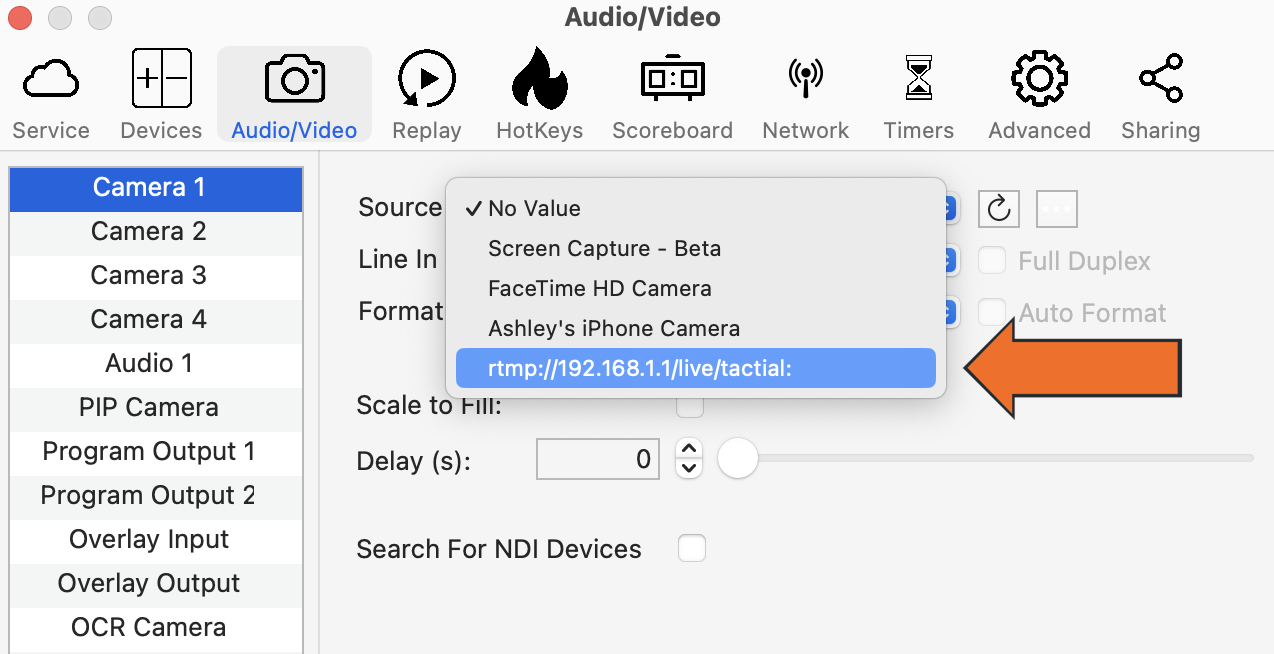Open the Sharing settings

point(1160,92)
